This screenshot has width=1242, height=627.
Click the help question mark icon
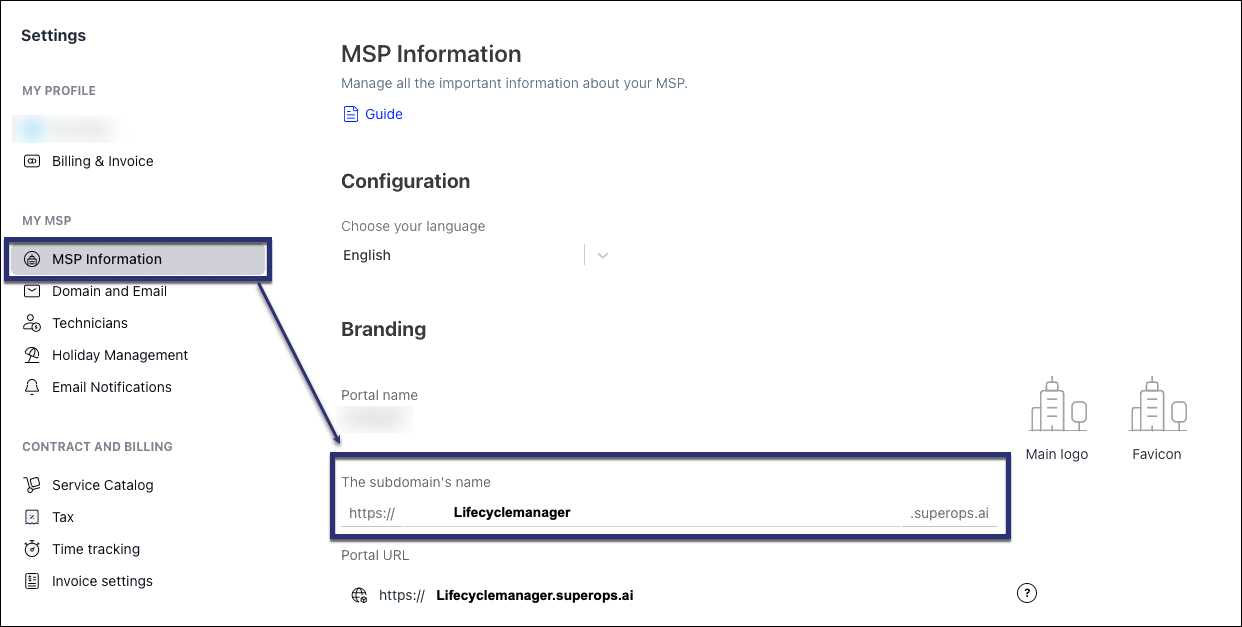tap(1026, 593)
